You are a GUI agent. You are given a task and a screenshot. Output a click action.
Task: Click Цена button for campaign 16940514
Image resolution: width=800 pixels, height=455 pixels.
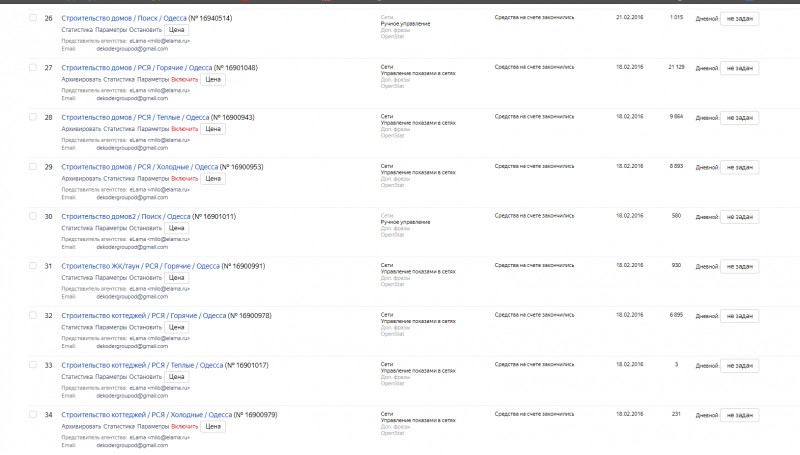coord(177,30)
